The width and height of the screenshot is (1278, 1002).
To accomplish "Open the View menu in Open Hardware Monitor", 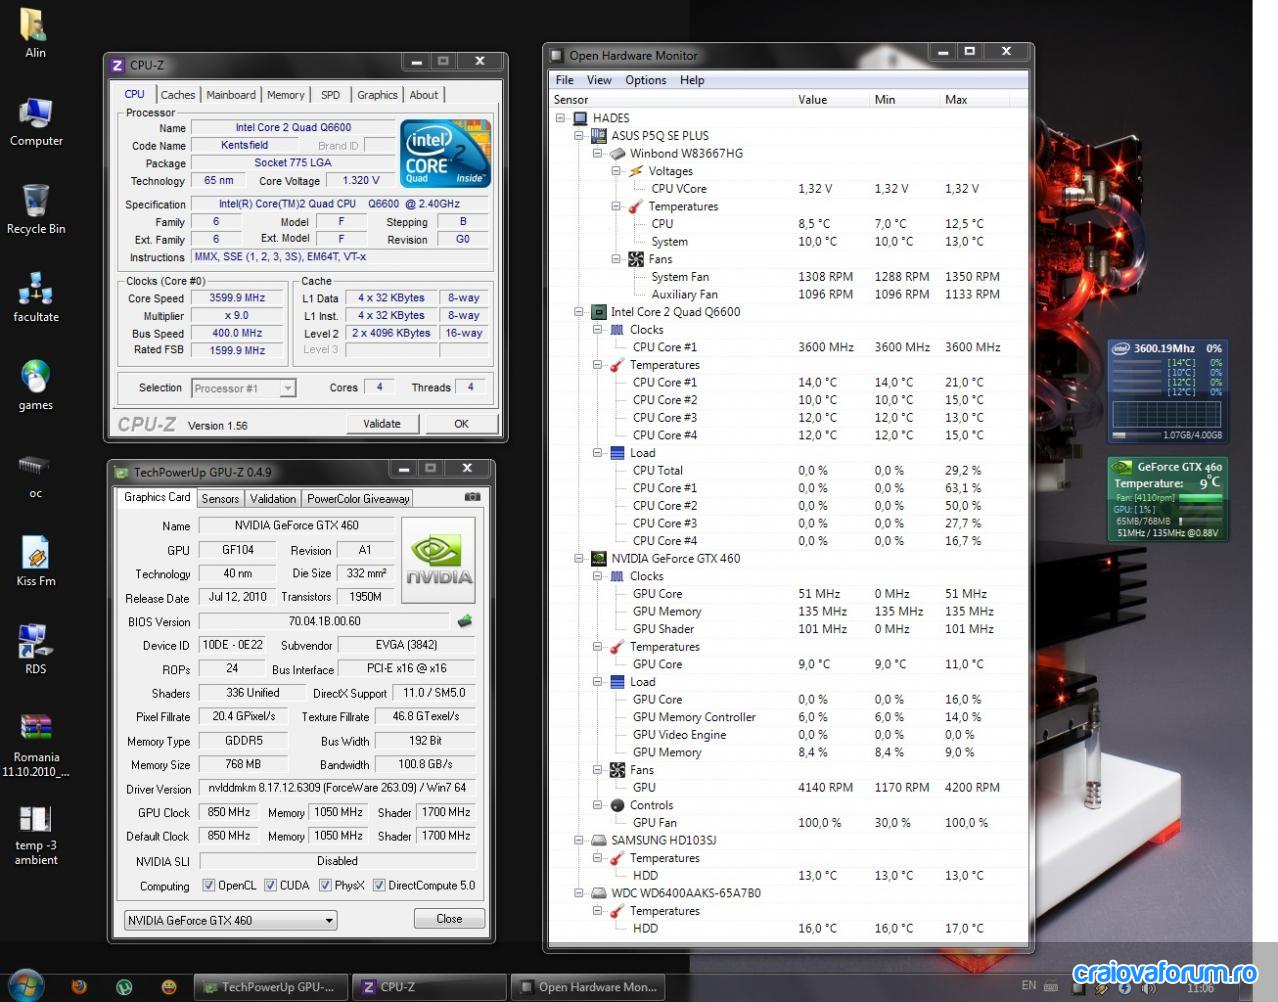I will pyautogui.click(x=599, y=80).
